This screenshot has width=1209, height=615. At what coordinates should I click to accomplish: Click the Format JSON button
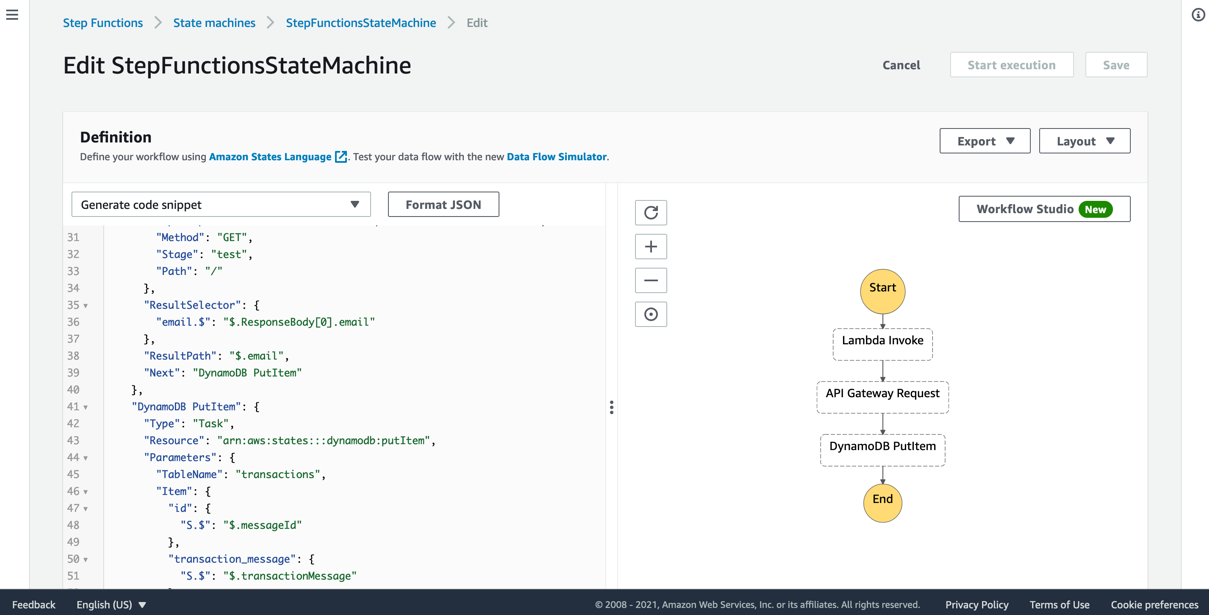pos(444,204)
